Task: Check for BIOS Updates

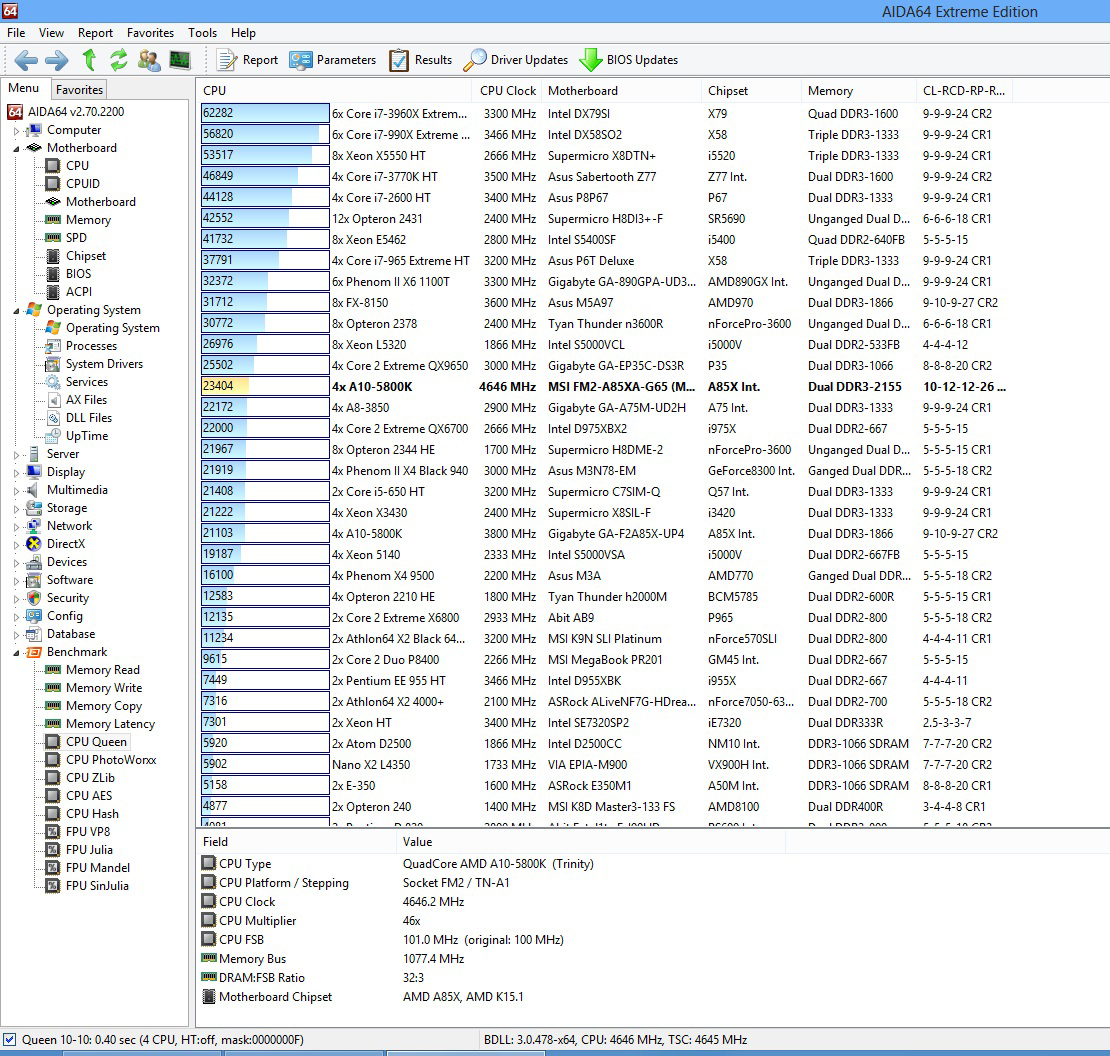Action: pyautogui.click(x=629, y=60)
